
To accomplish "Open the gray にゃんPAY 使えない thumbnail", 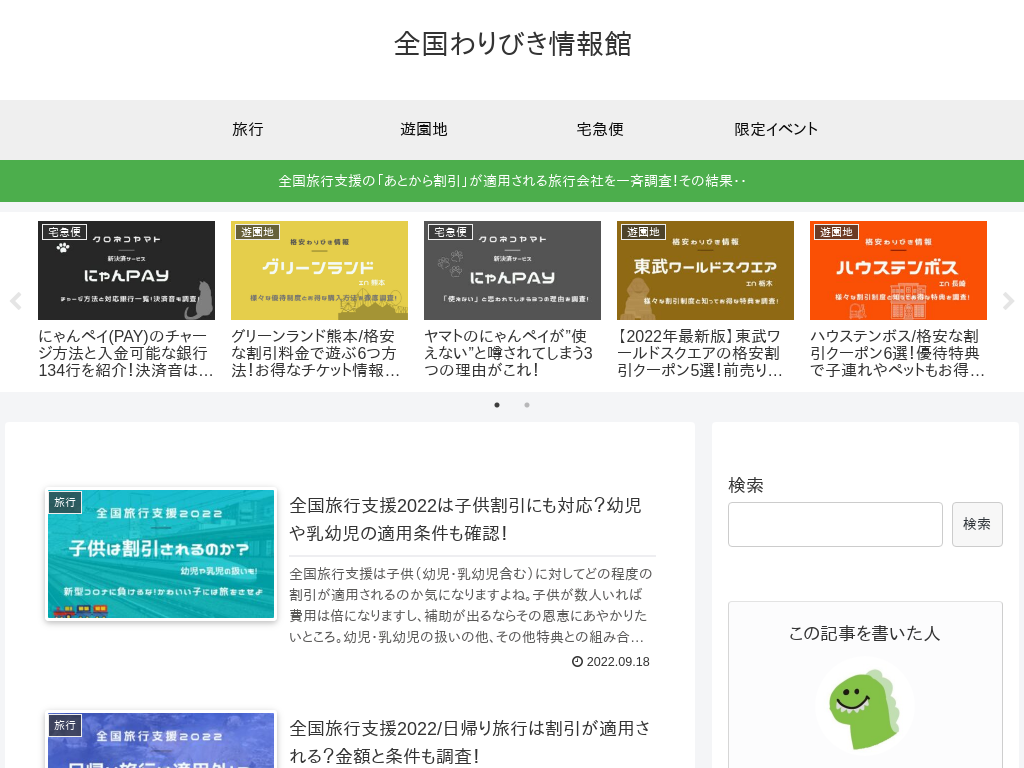I will click(512, 270).
